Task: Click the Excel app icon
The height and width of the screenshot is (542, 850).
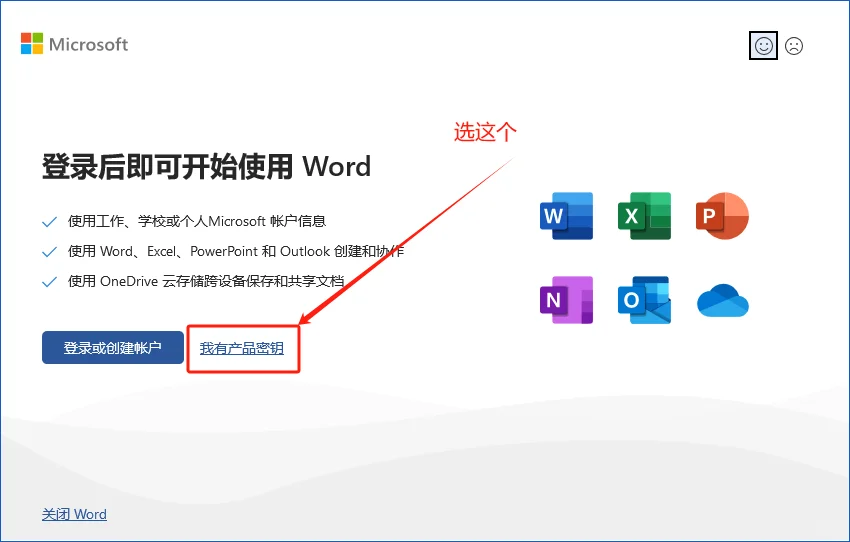Action: [645, 216]
